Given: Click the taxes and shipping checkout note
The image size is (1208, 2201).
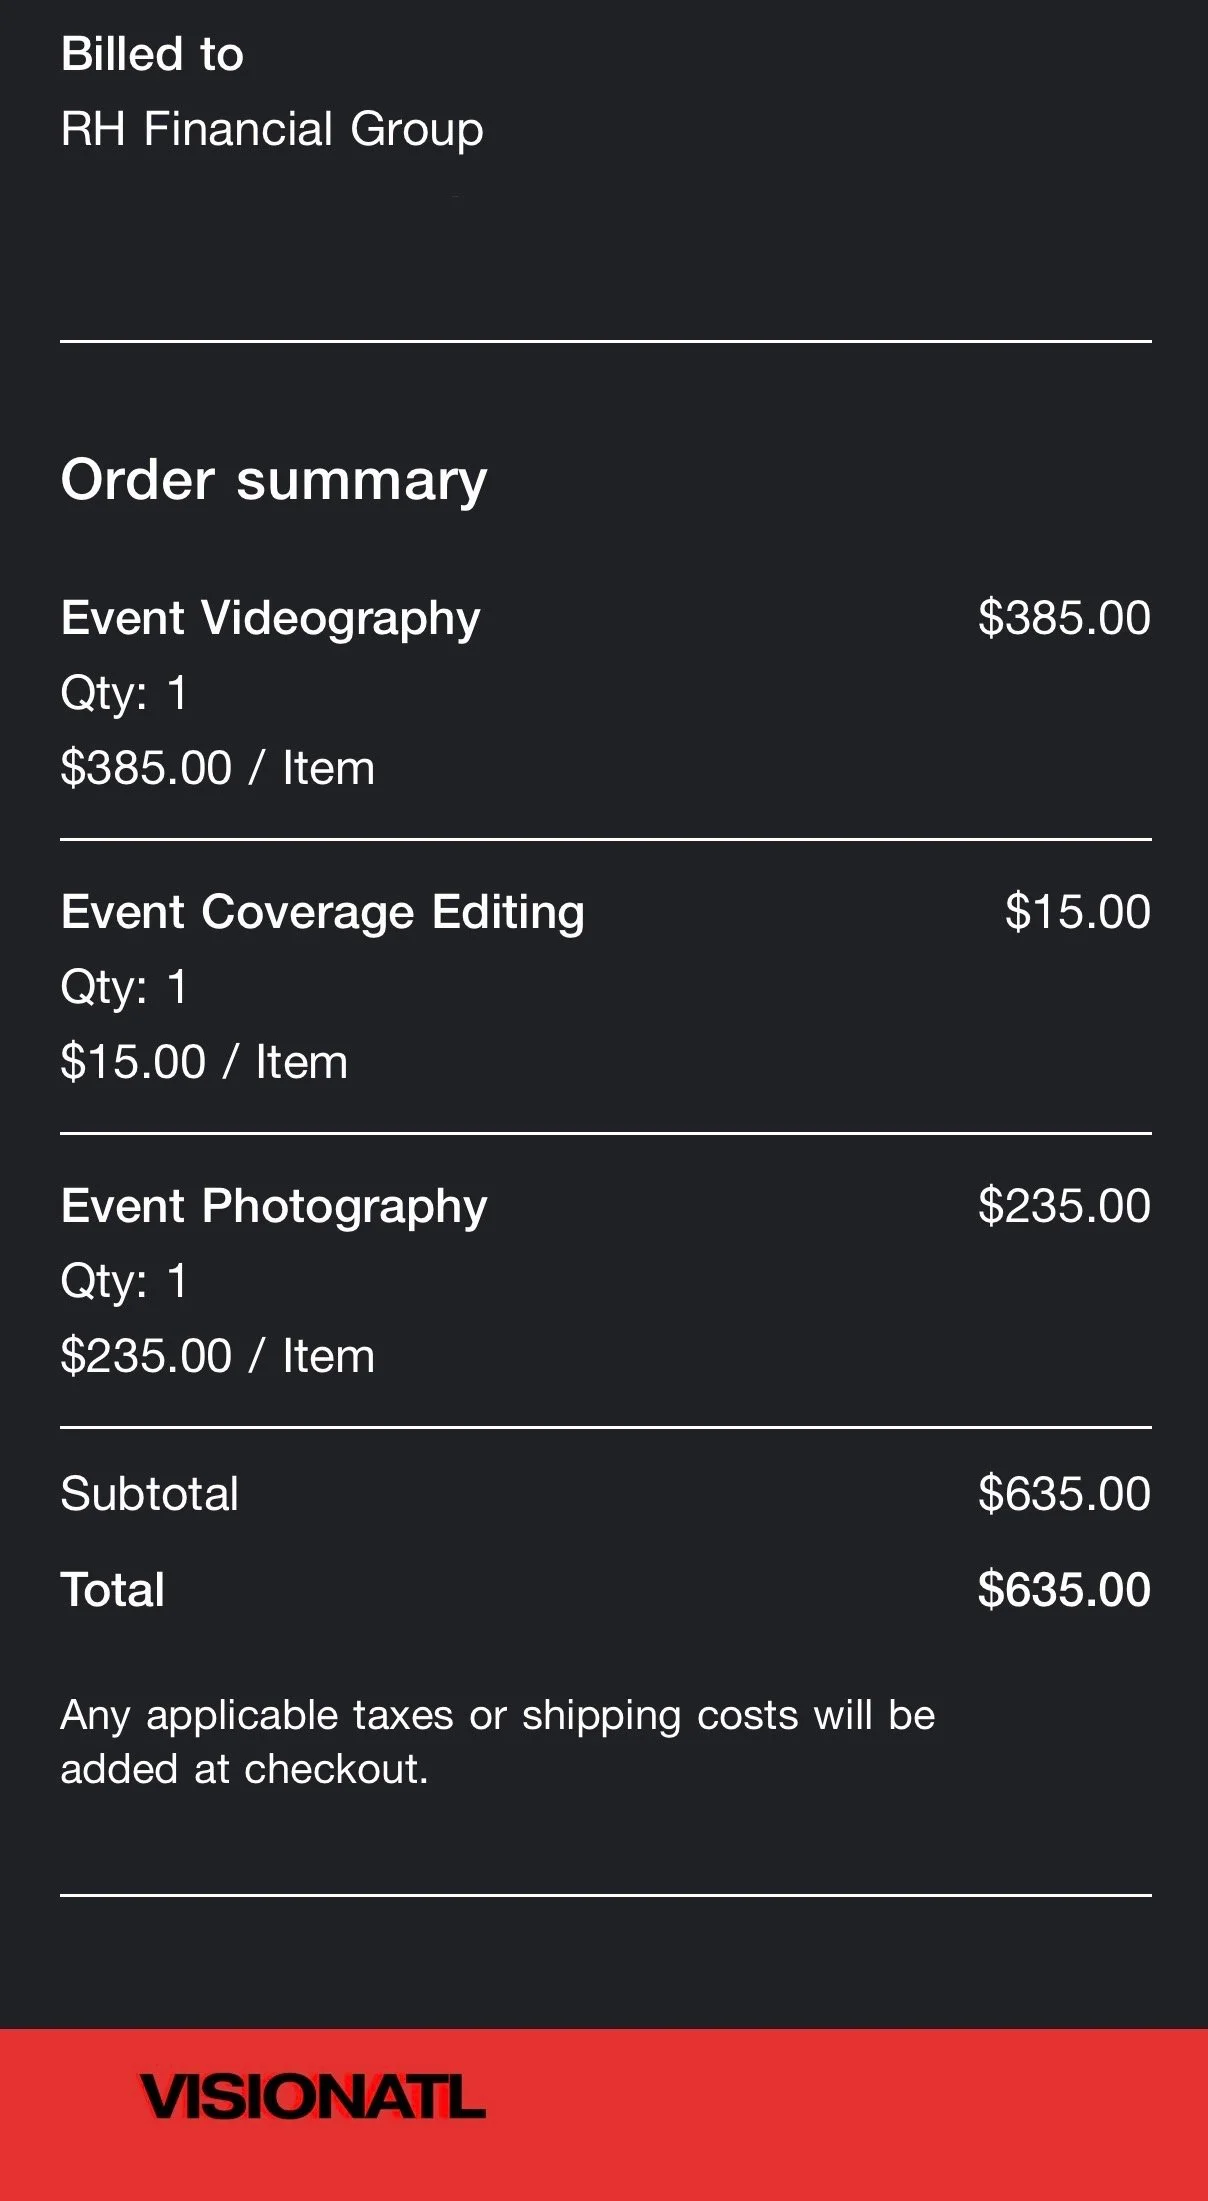Looking at the screenshot, I should point(498,1742).
